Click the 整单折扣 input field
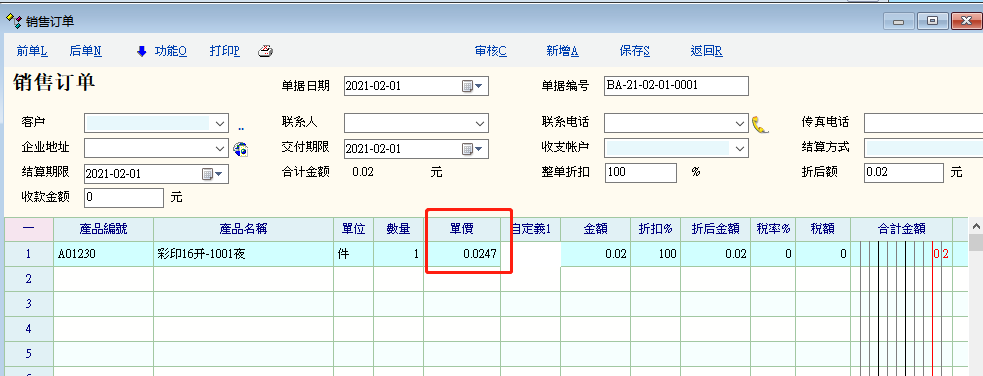The height and width of the screenshot is (376, 983). [641, 172]
